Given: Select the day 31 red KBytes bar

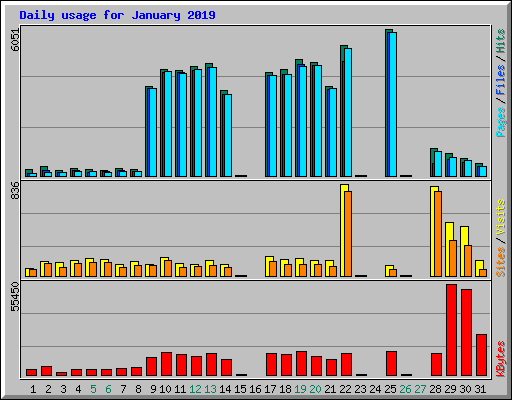Looking at the screenshot, I should click(x=481, y=355).
